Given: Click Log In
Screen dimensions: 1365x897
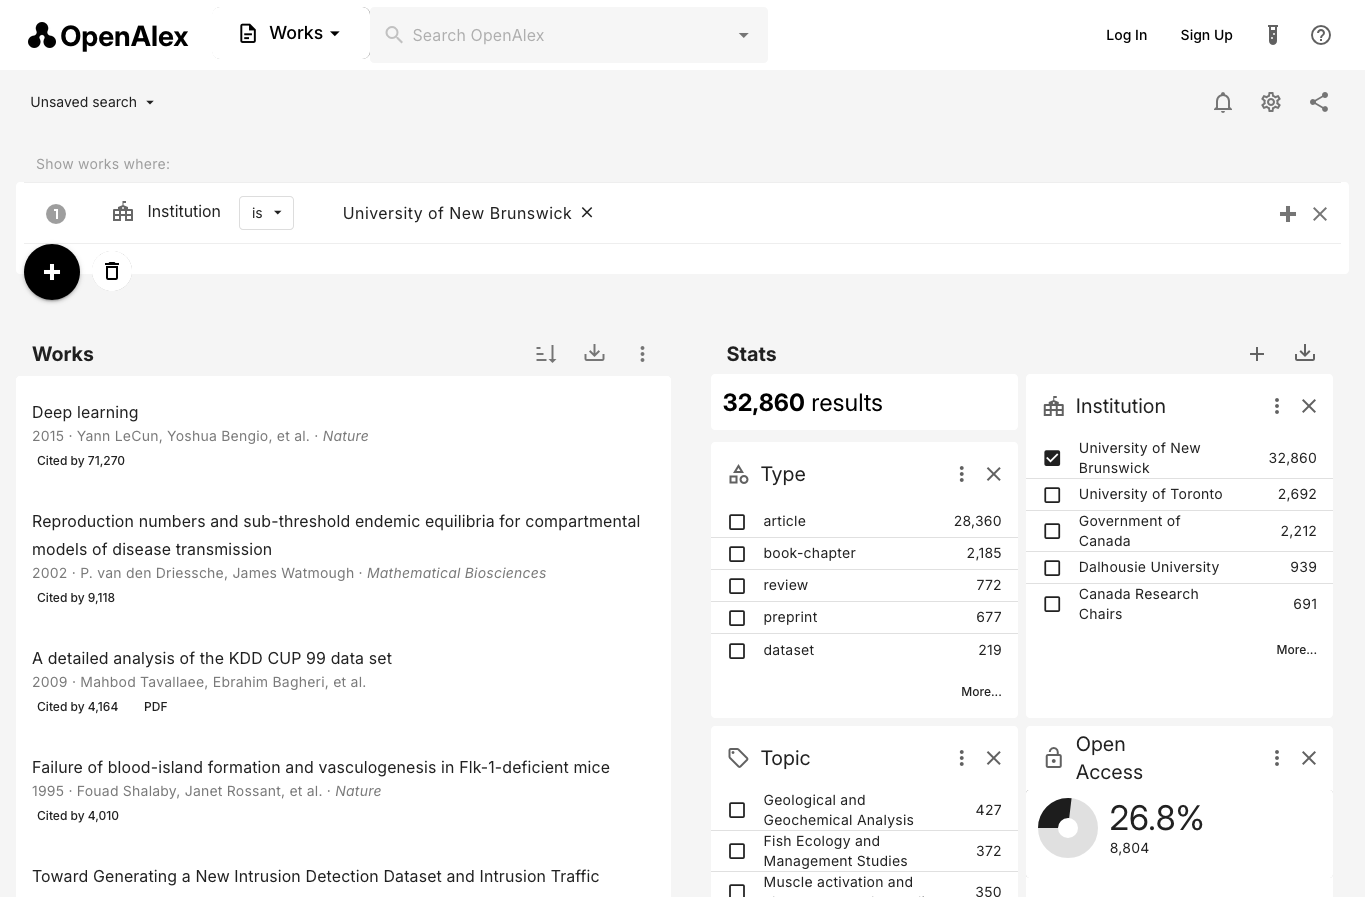Looking at the screenshot, I should [x=1126, y=35].
